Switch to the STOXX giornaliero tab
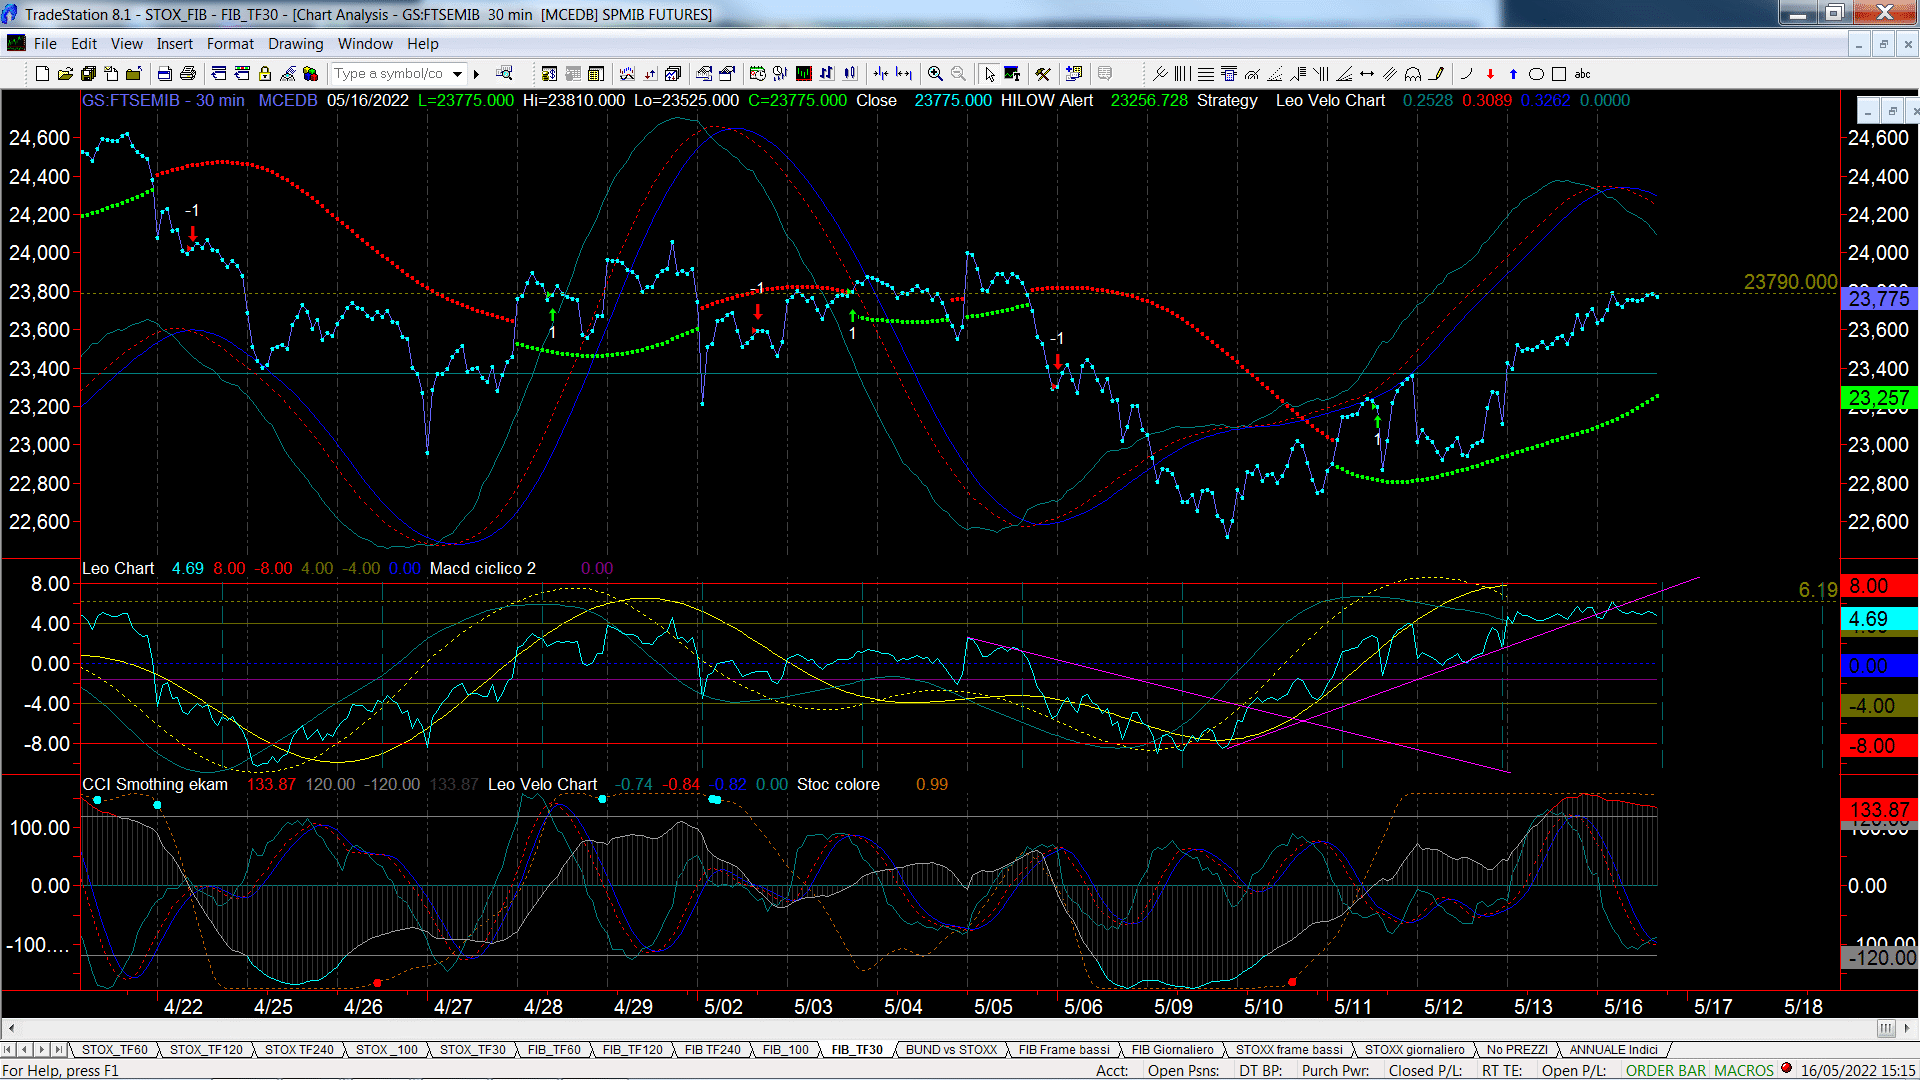Screen dimensions: 1920x1080 [x=1414, y=1049]
